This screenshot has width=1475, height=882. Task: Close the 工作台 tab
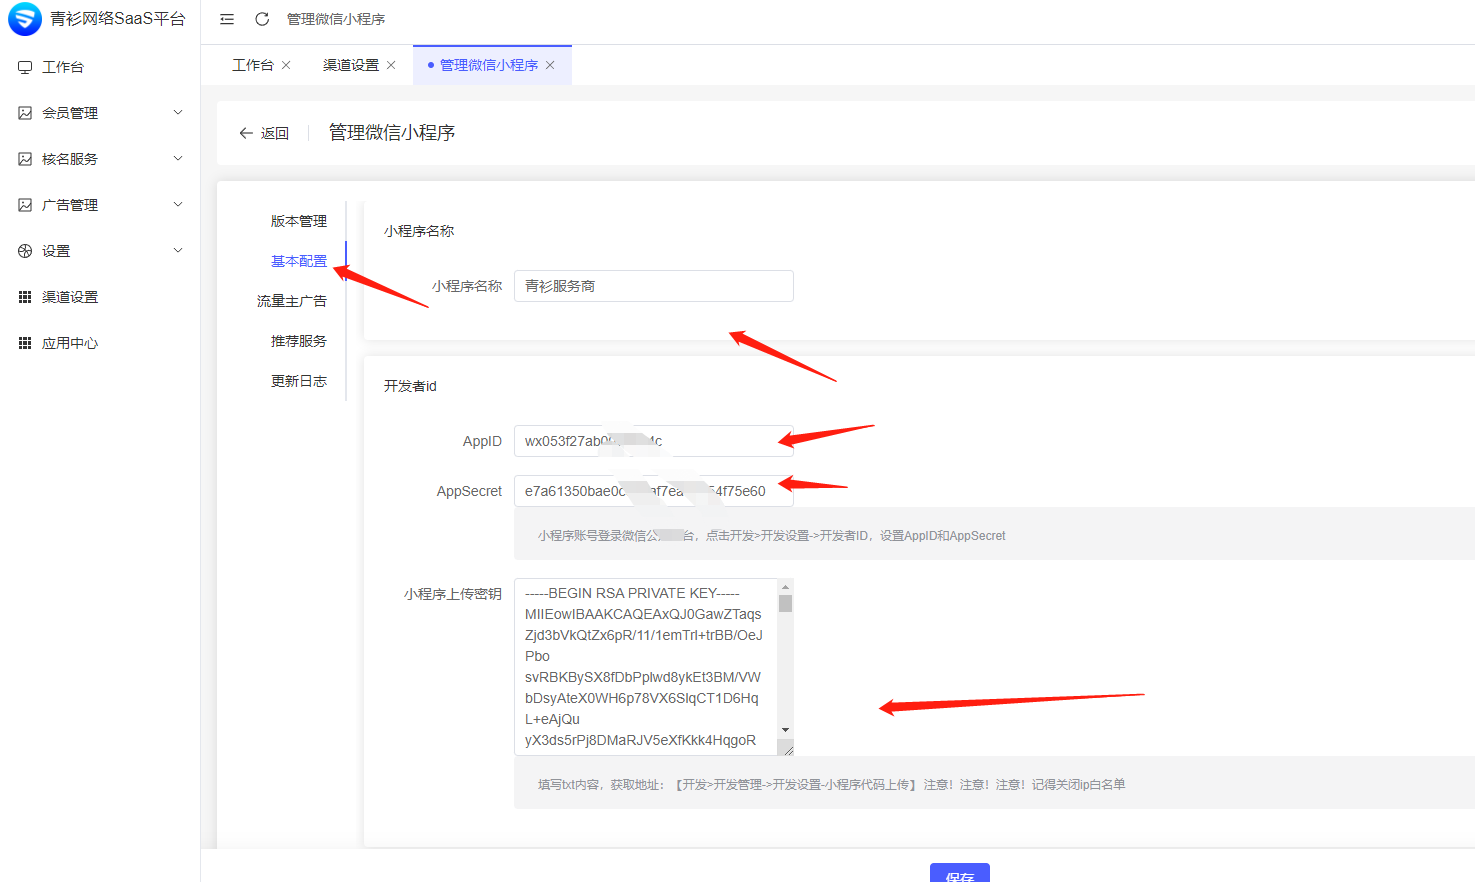[x=286, y=65]
